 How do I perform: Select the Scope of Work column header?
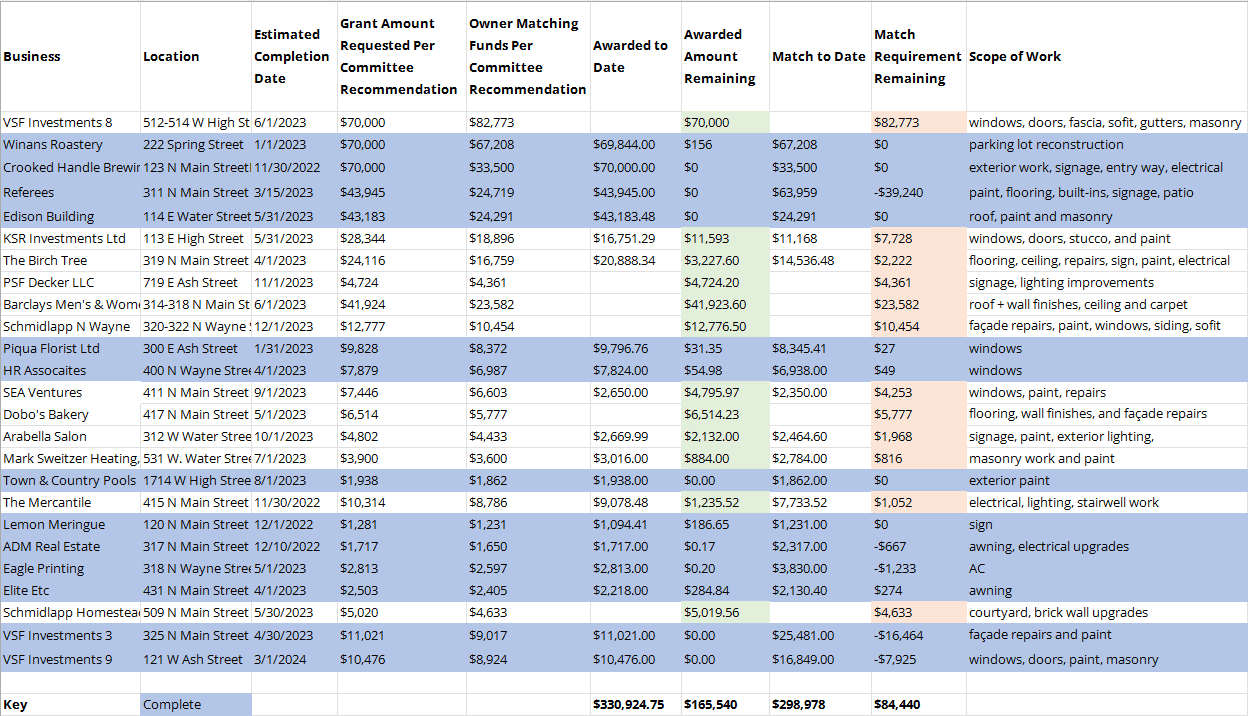click(x=1015, y=57)
